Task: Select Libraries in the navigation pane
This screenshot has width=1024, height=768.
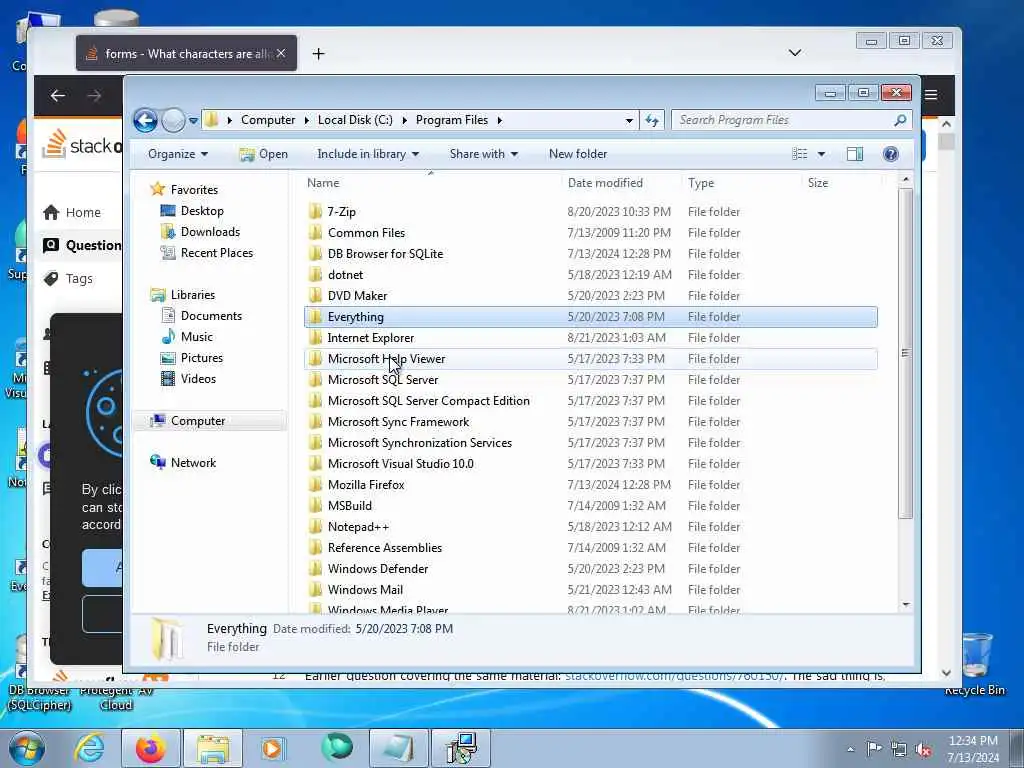Action: pos(192,295)
